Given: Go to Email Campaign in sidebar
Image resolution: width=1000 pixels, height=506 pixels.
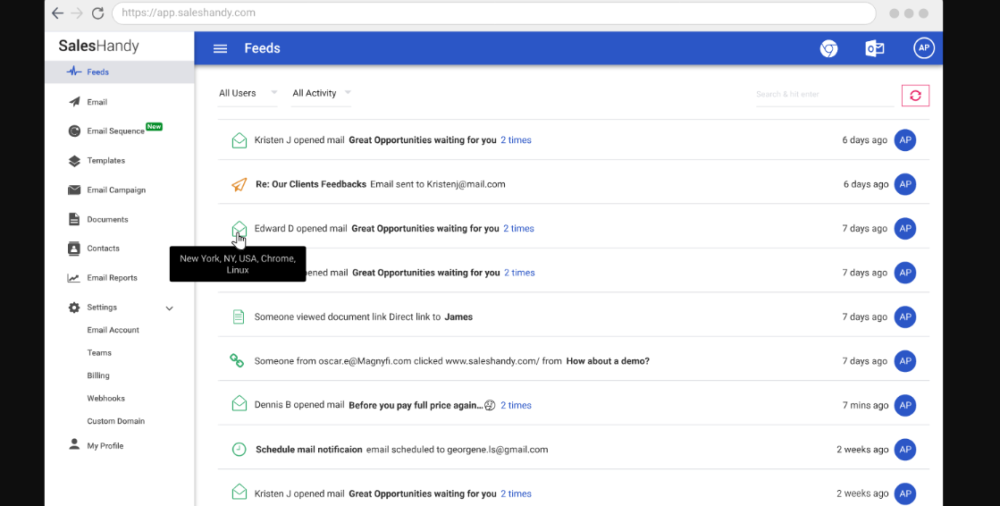Looking at the screenshot, I should pyautogui.click(x=115, y=190).
